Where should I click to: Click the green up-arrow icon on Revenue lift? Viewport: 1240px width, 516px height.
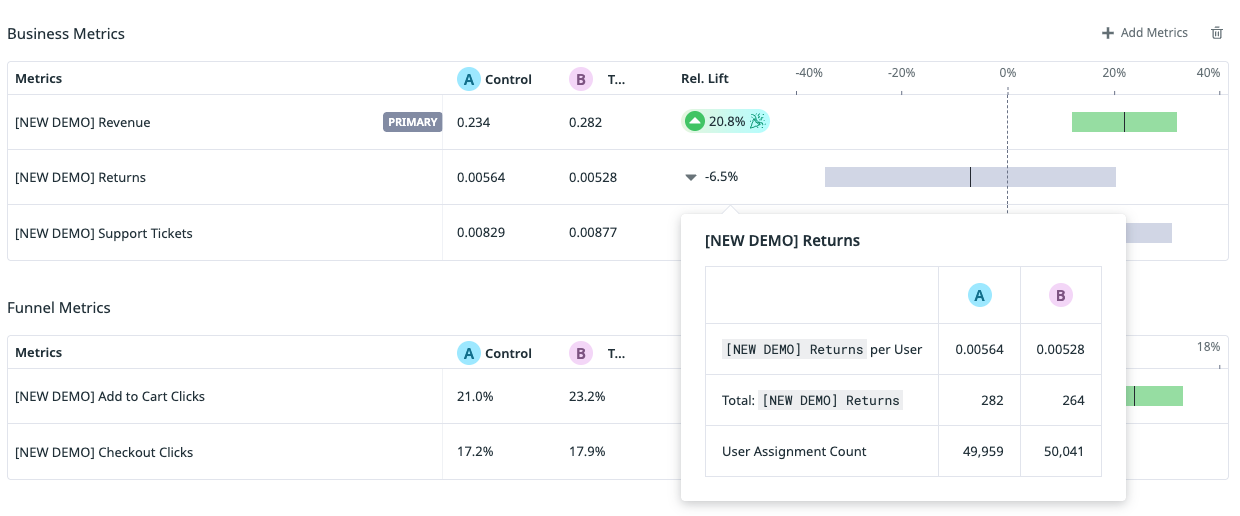pyautogui.click(x=694, y=122)
